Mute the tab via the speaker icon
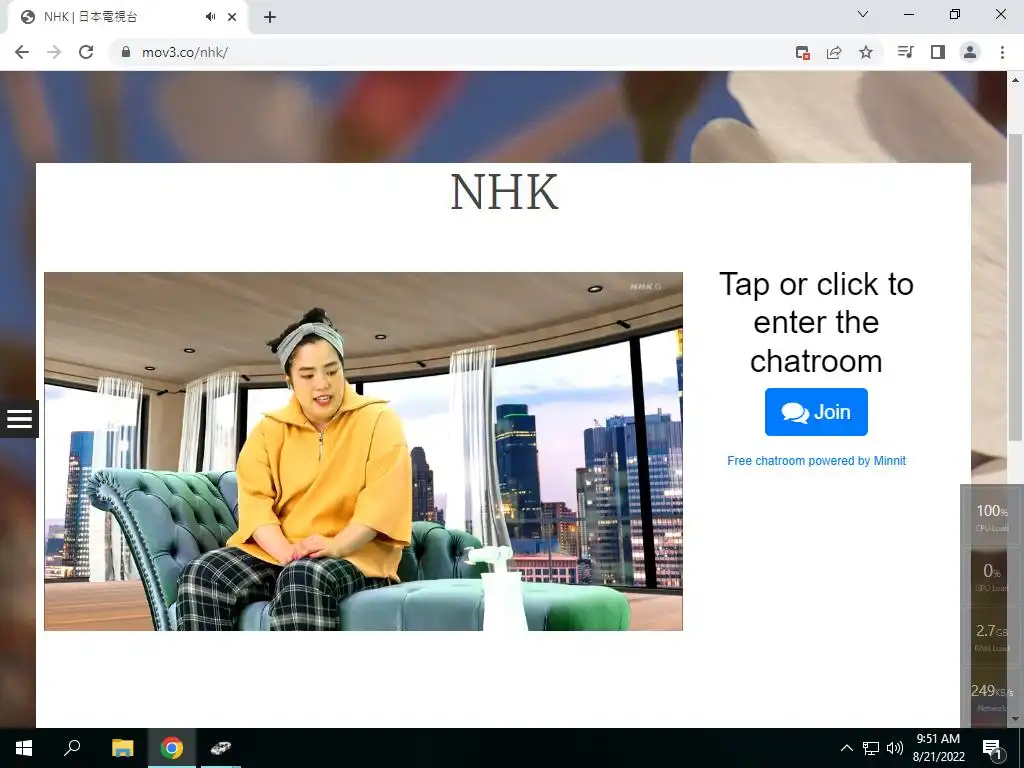Image resolution: width=1024 pixels, height=768 pixels. click(210, 17)
